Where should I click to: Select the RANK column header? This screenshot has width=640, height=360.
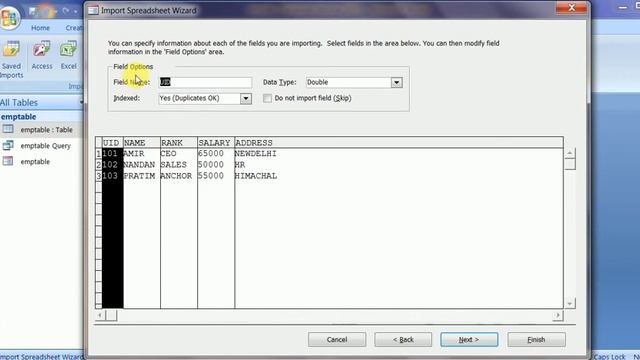coord(179,143)
